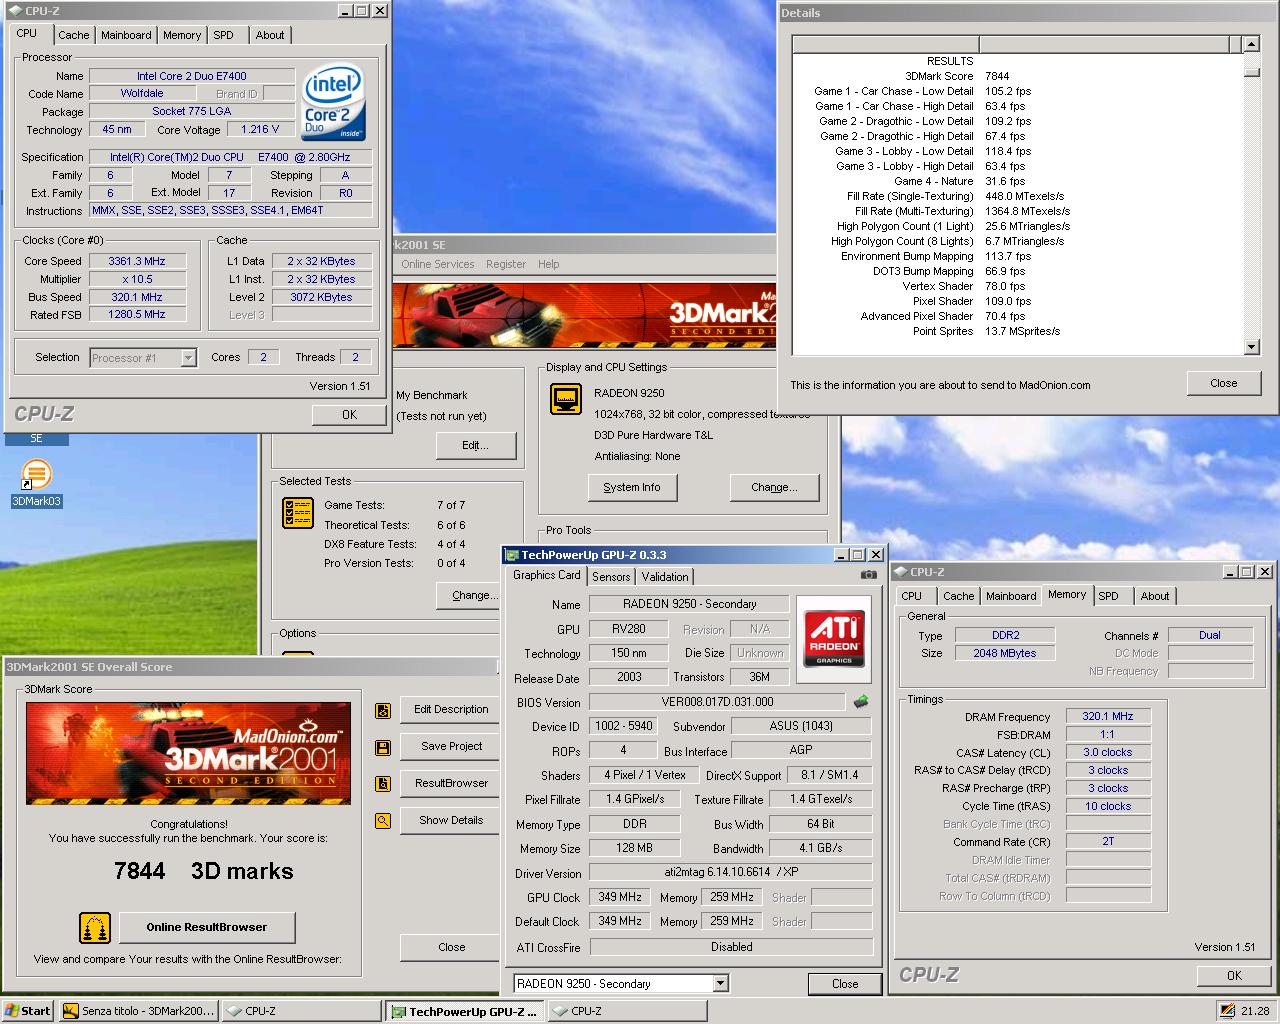
Task: Click the Core Speed value field
Action: pos(137,261)
